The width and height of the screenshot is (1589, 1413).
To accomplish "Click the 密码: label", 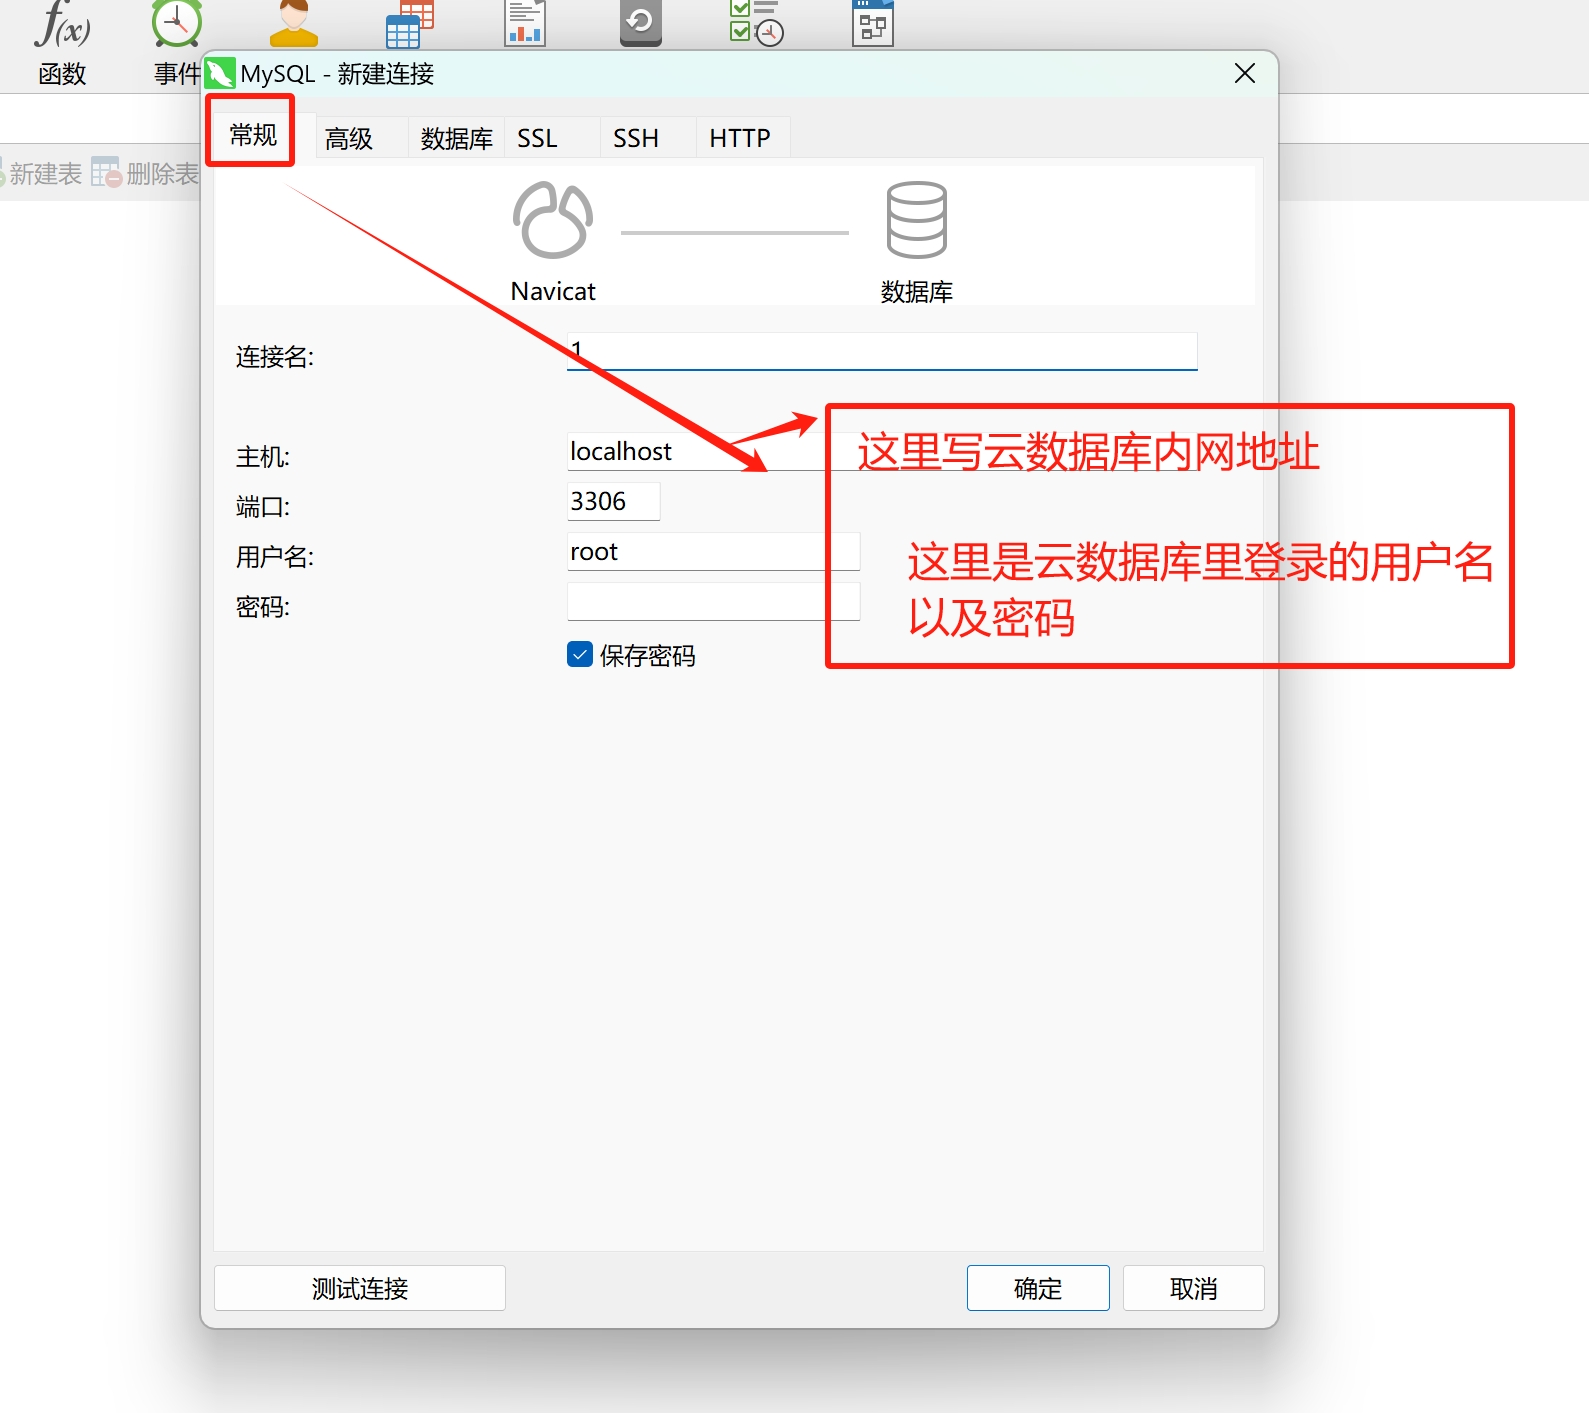I will 263,607.
